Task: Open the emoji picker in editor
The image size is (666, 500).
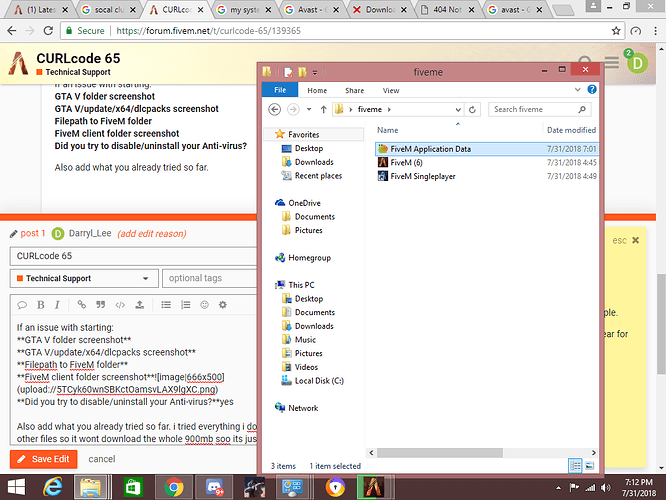Action: pyautogui.click(x=204, y=305)
